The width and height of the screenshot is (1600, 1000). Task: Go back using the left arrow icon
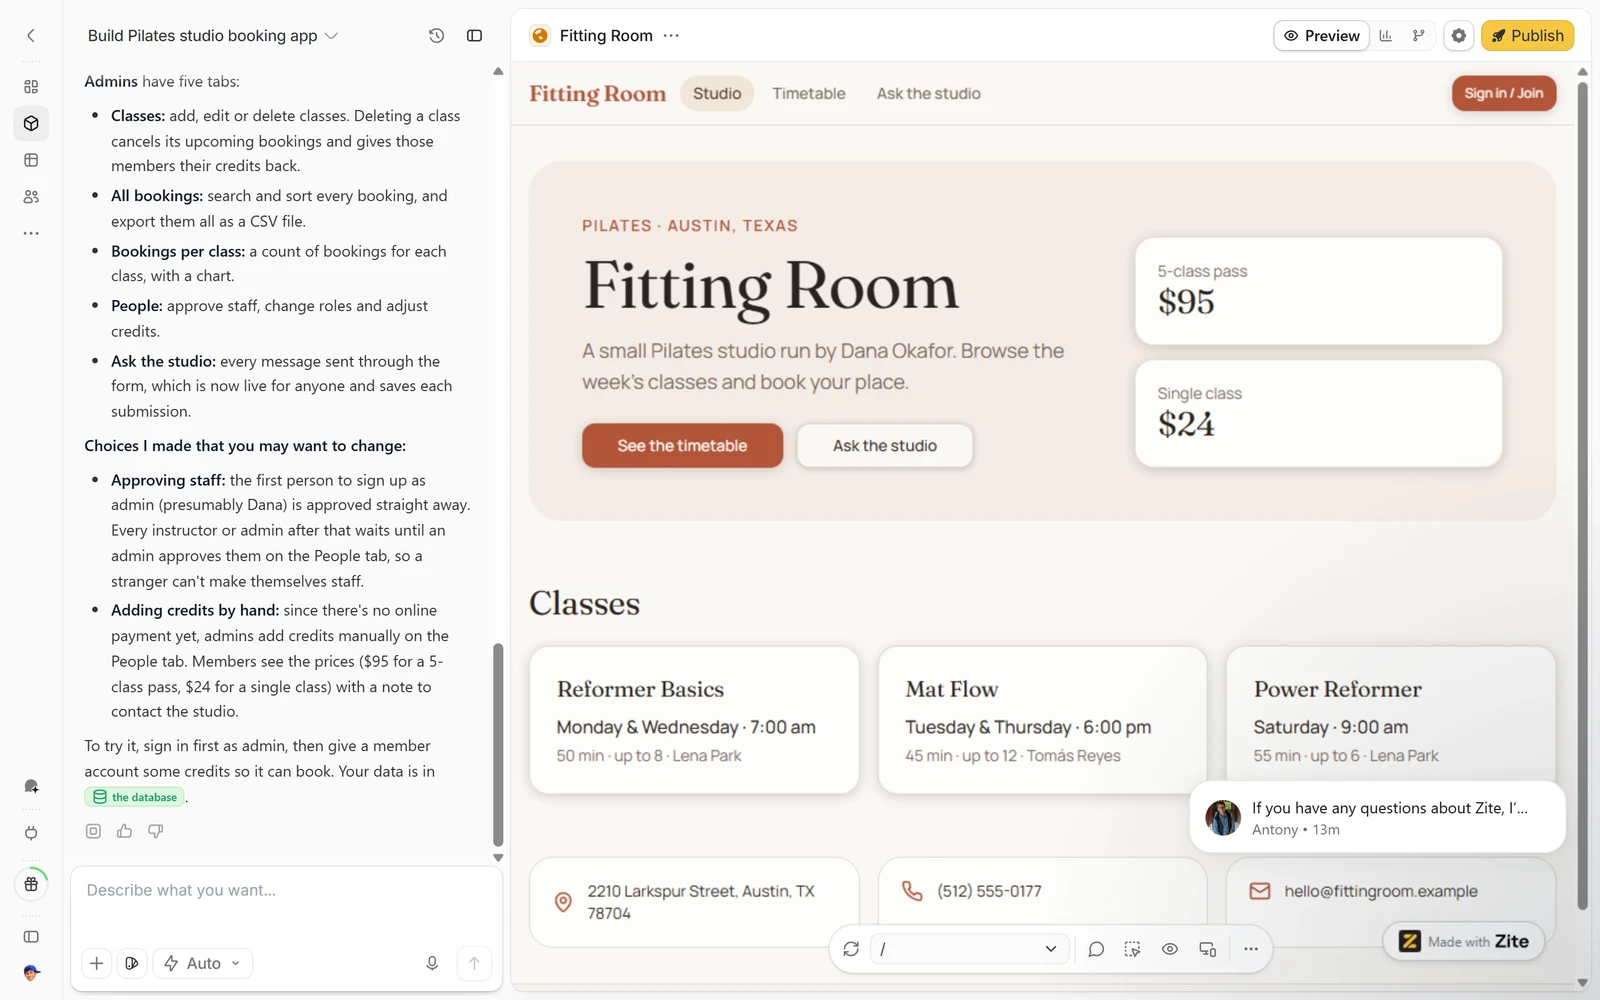coord(31,36)
